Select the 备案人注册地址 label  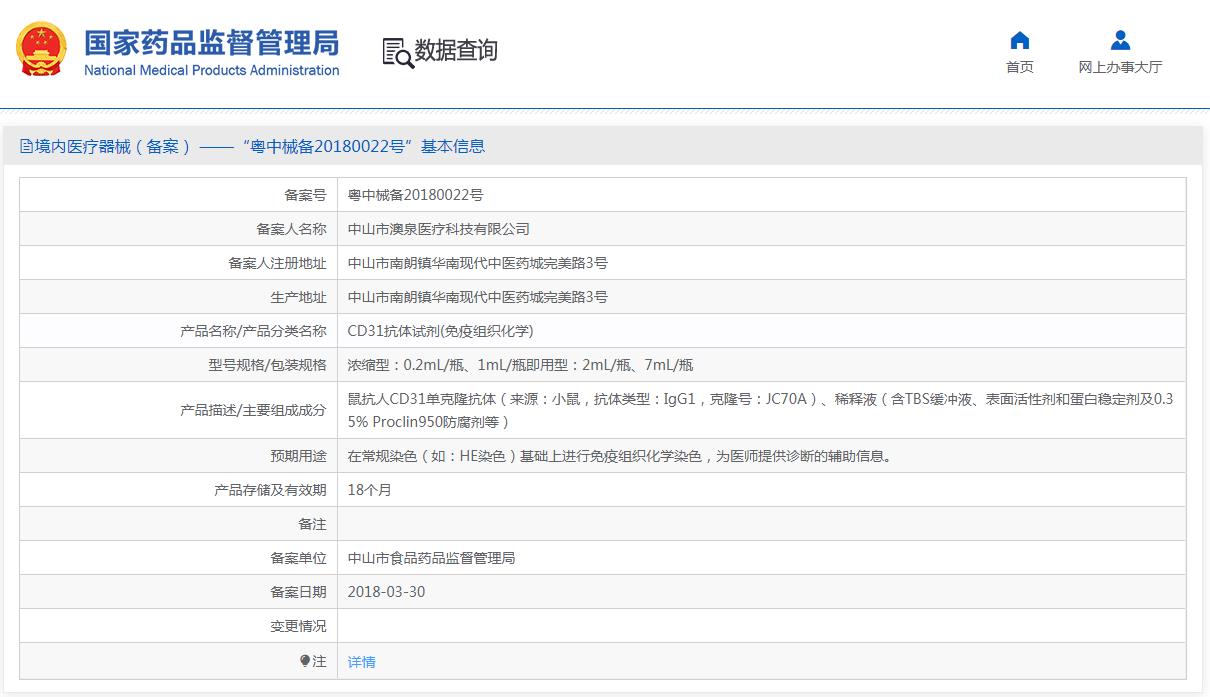pyautogui.click(x=278, y=263)
